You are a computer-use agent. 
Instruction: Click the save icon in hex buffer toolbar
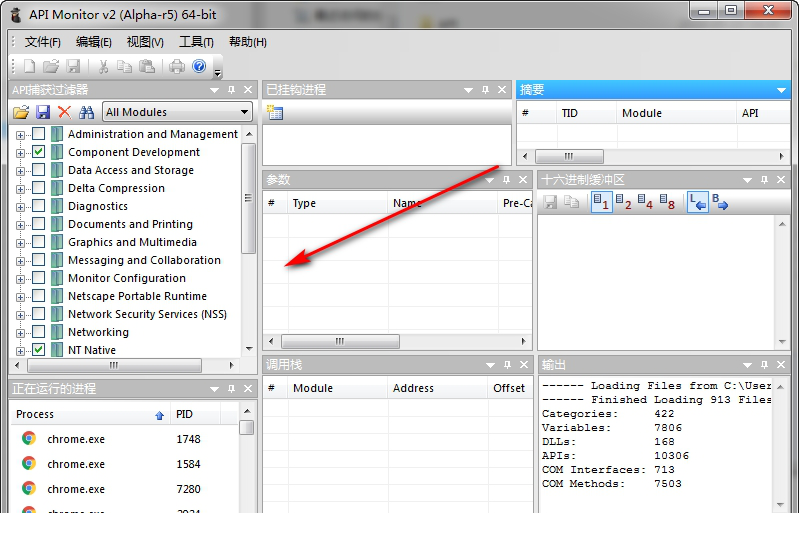click(x=550, y=202)
